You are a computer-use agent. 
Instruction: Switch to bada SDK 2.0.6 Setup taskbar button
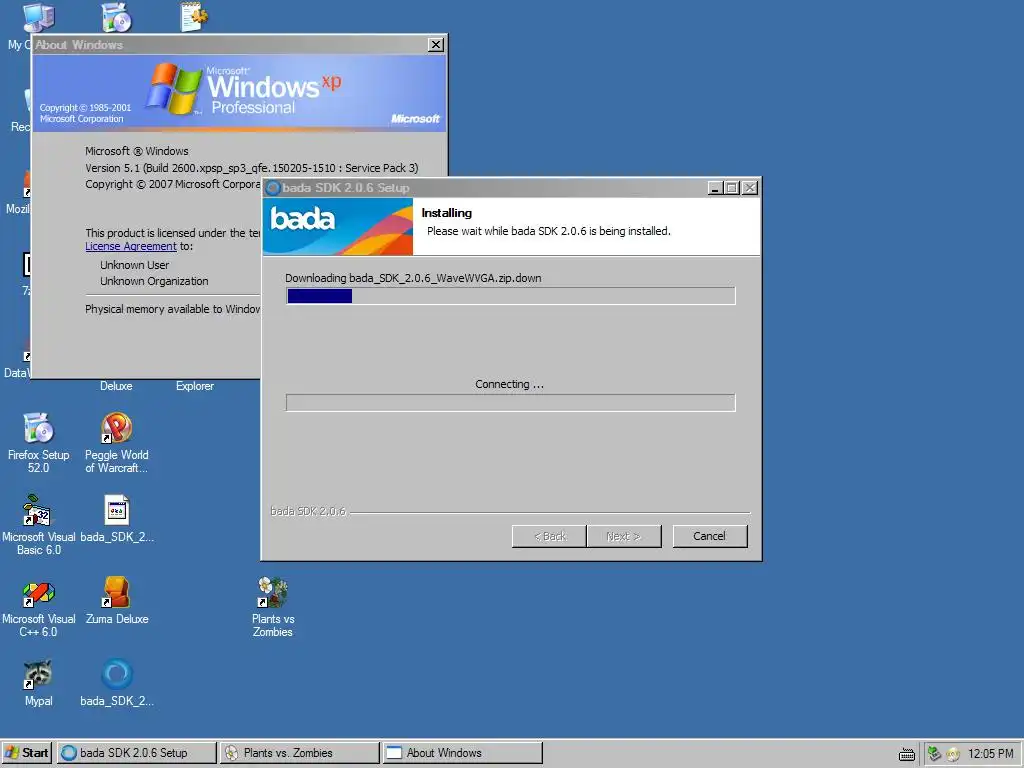(136, 753)
